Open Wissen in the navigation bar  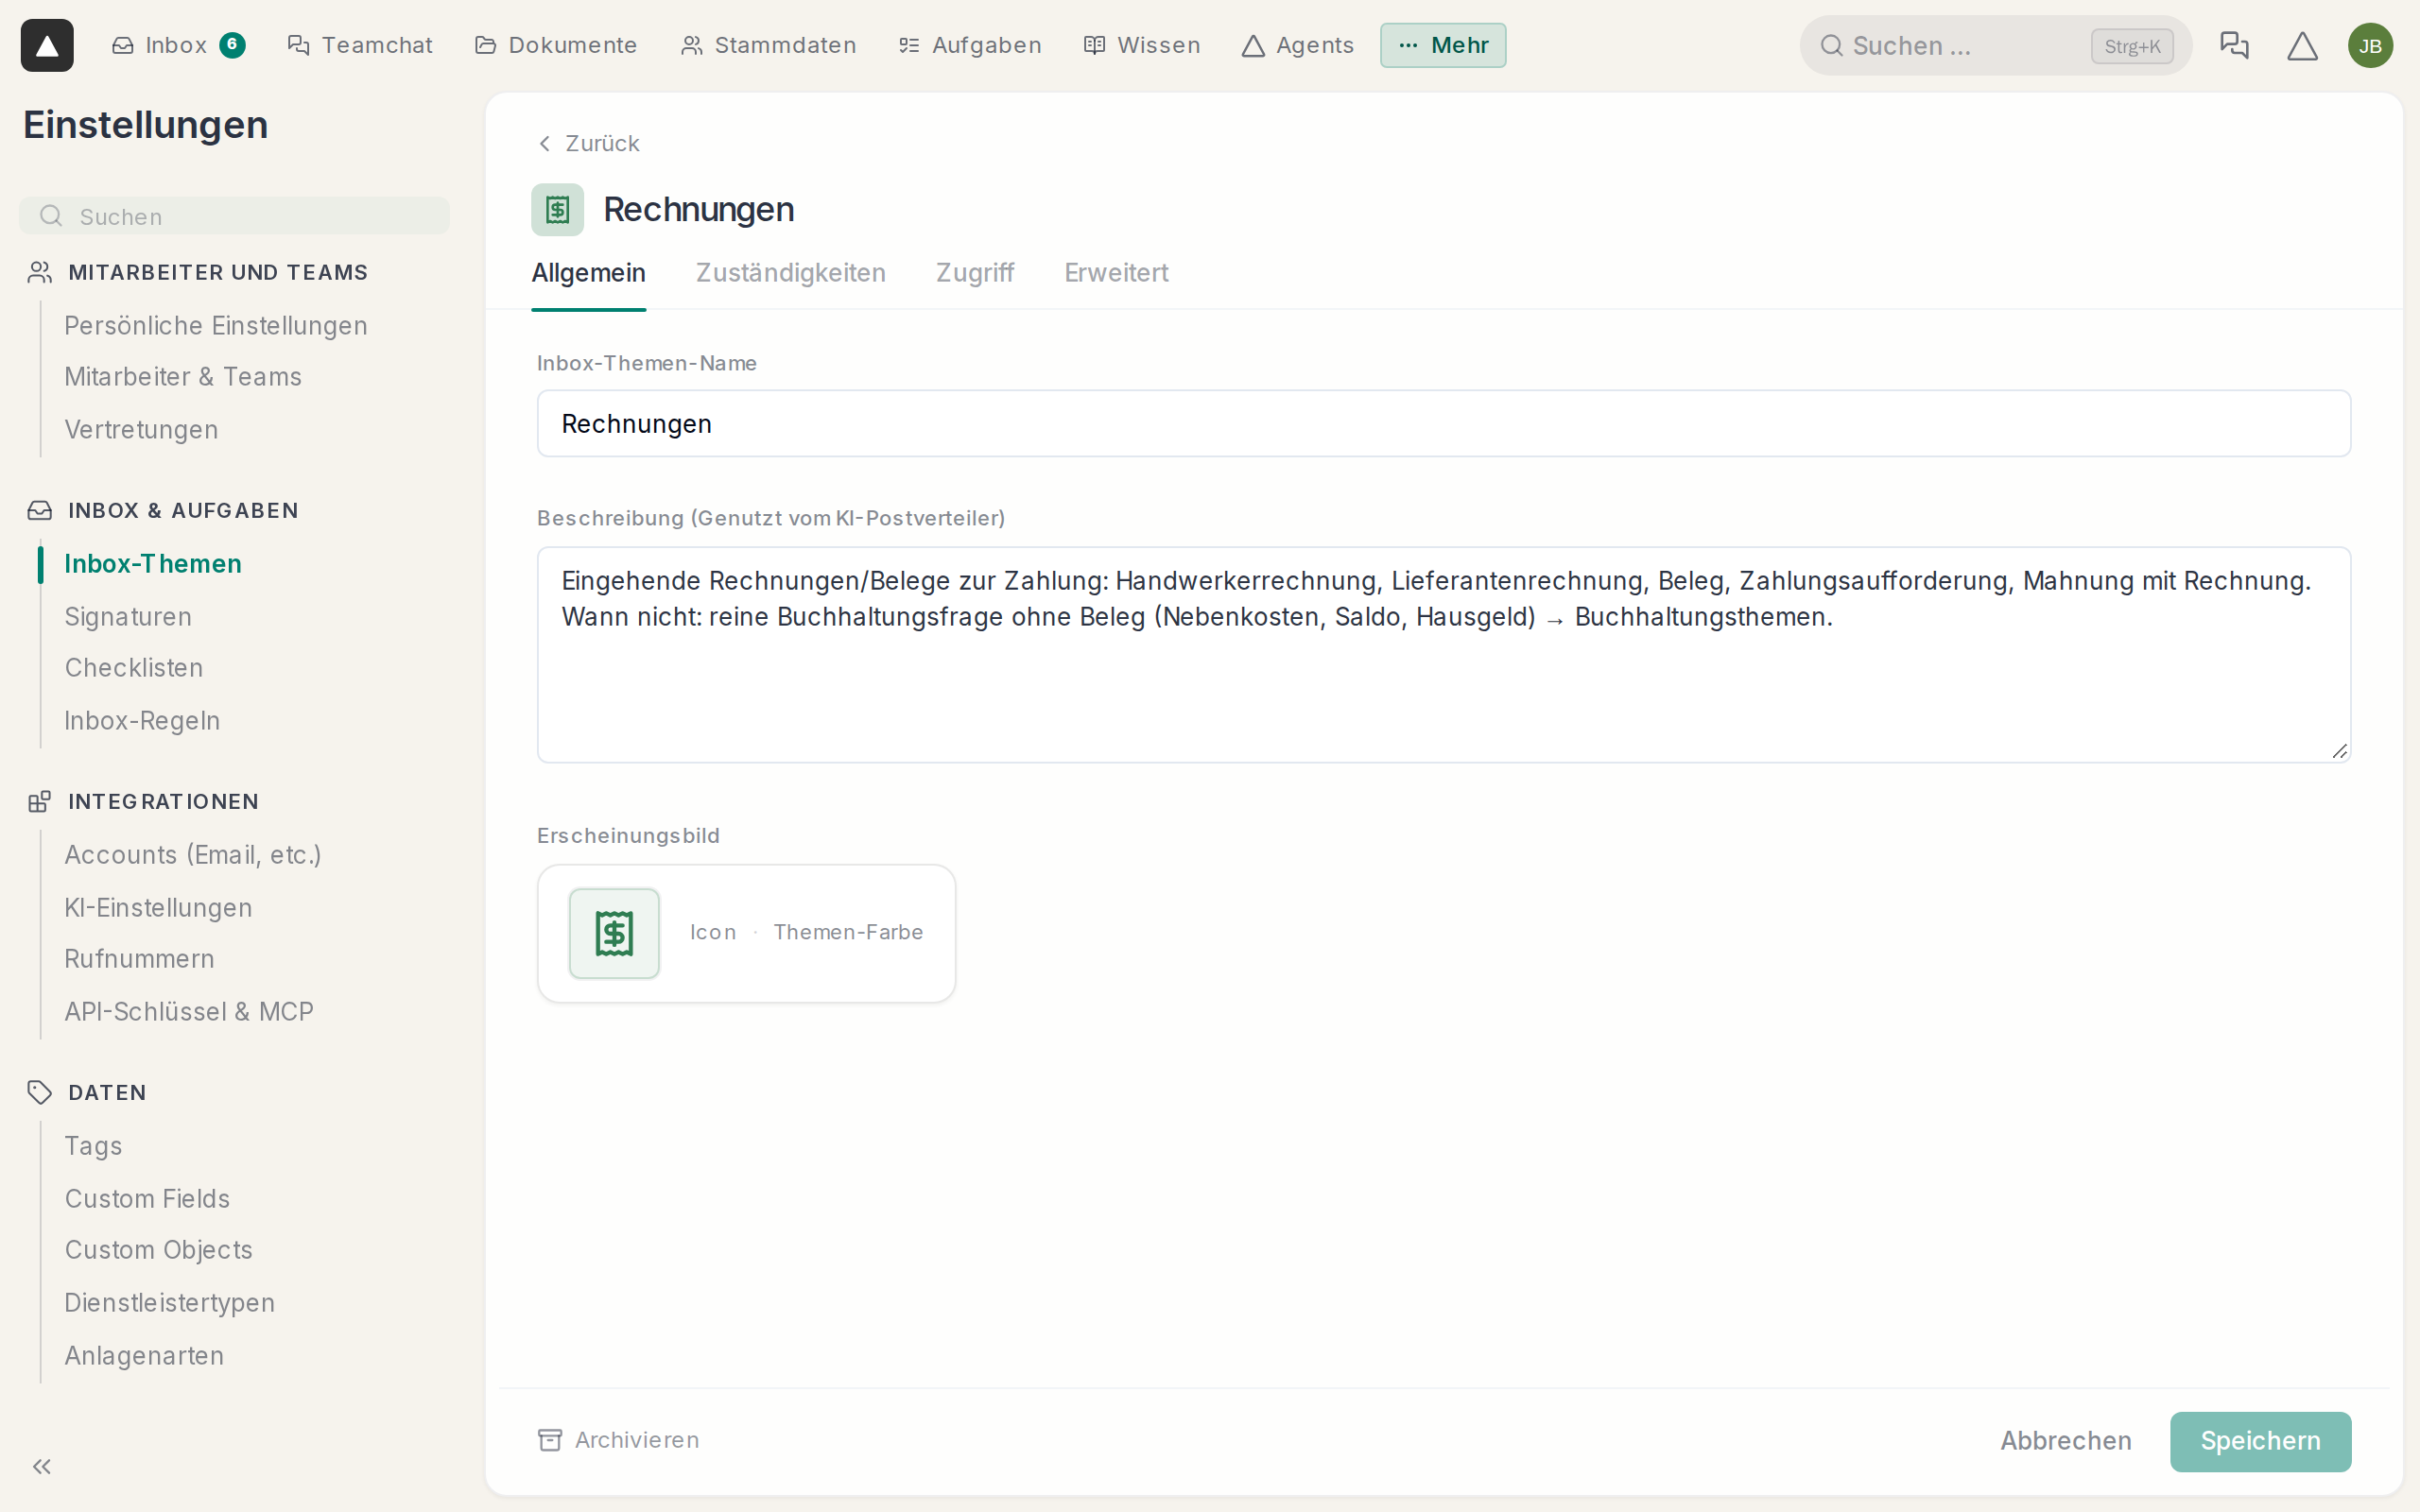pos(1142,45)
